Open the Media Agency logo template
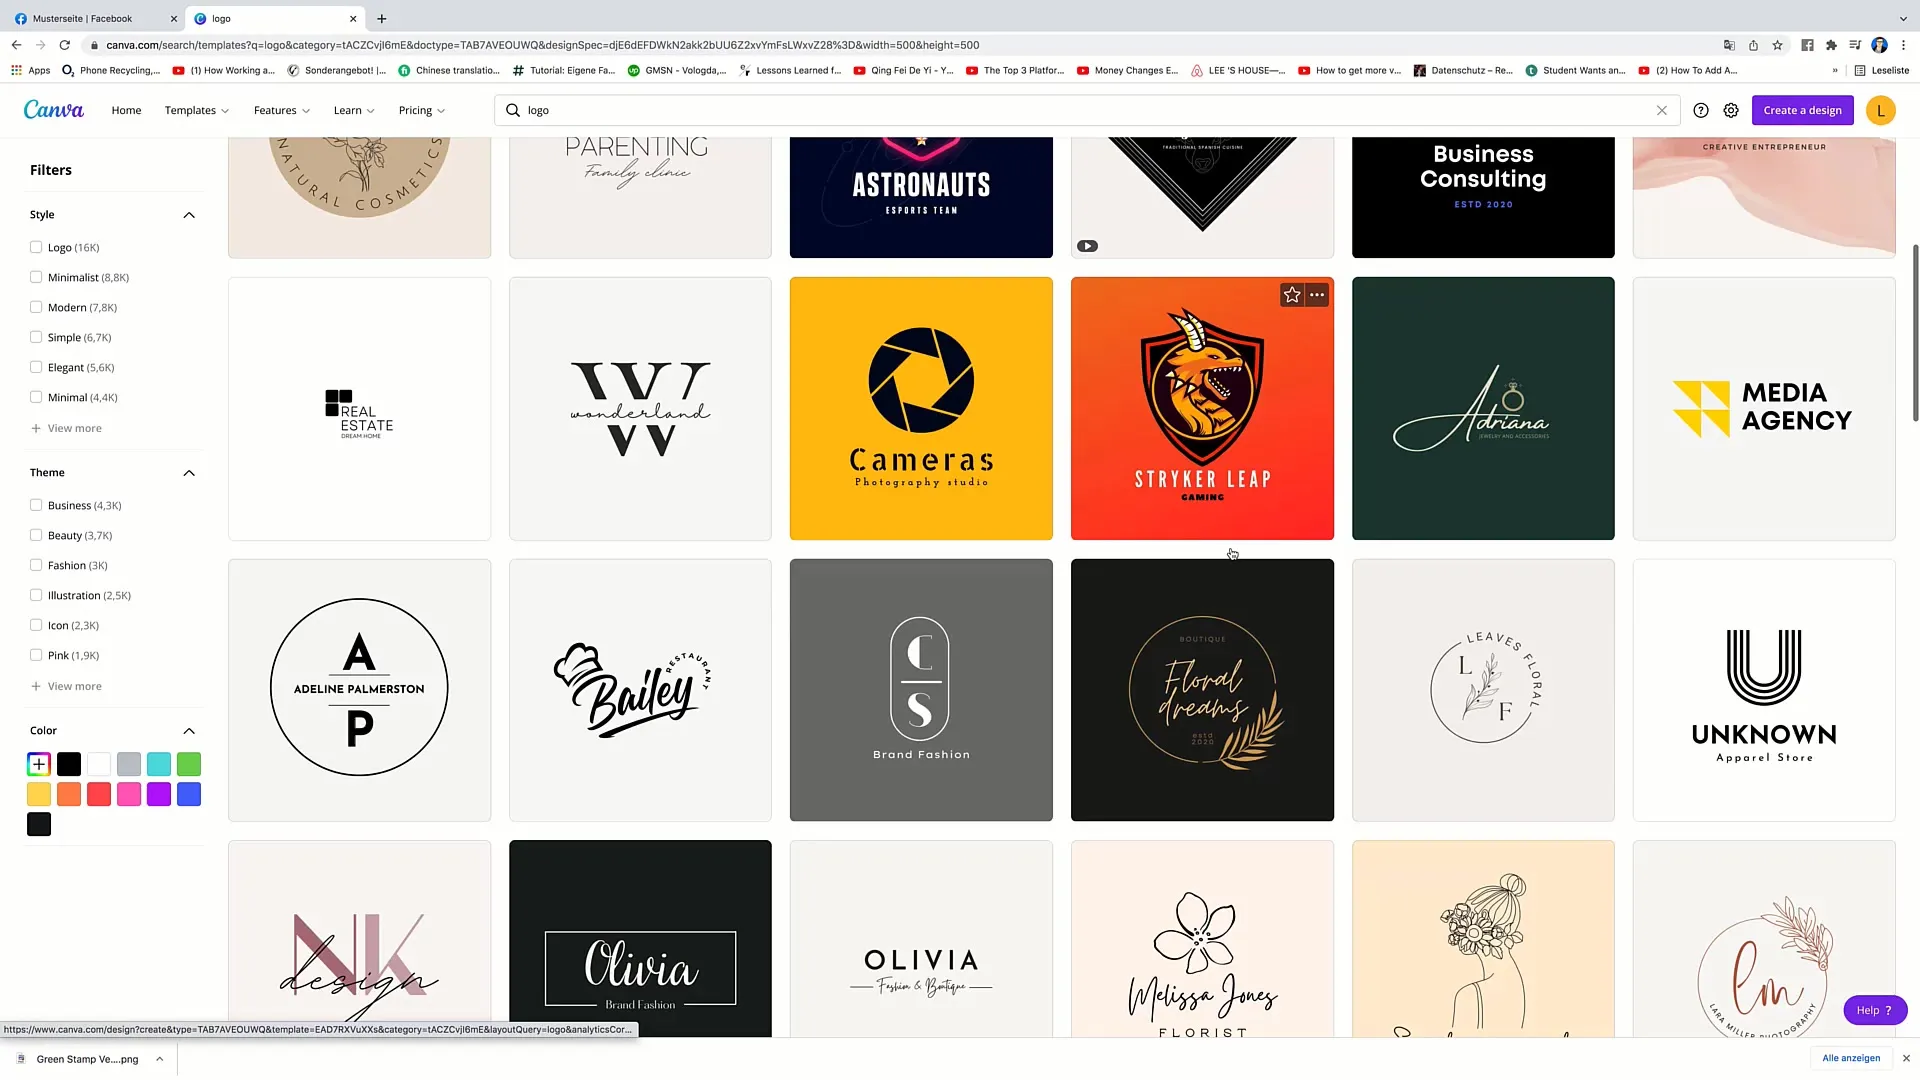This screenshot has width=1920, height=1080. (1764, 408)
